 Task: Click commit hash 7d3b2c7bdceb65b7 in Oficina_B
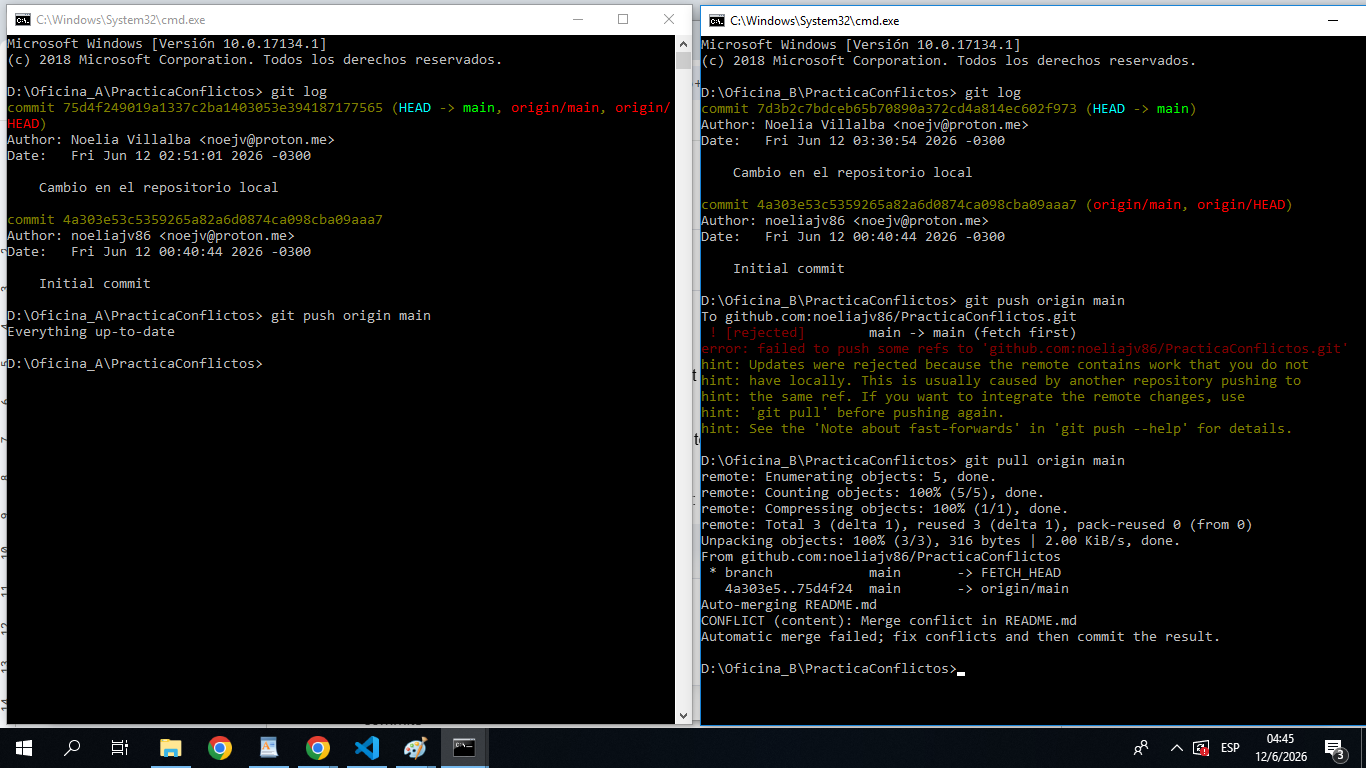pos(917,108)
